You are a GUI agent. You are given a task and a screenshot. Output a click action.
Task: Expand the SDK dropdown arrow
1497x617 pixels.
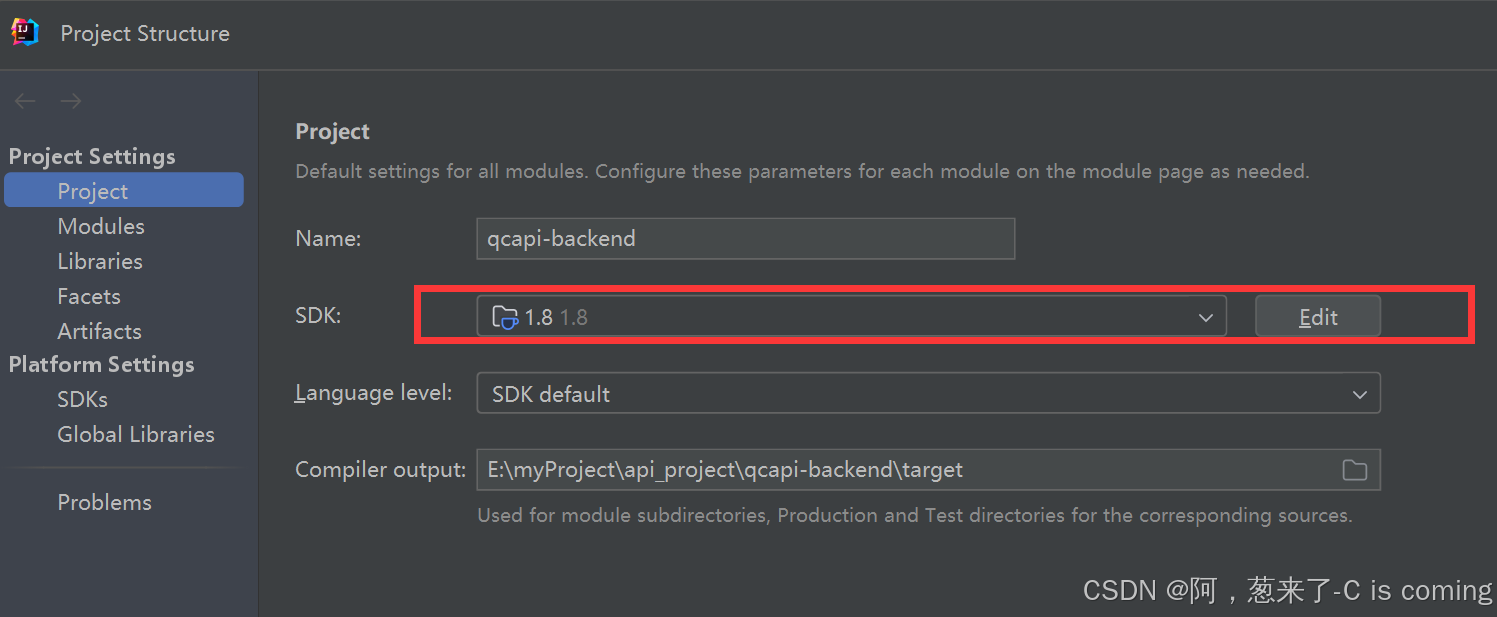coord(1205,318)
